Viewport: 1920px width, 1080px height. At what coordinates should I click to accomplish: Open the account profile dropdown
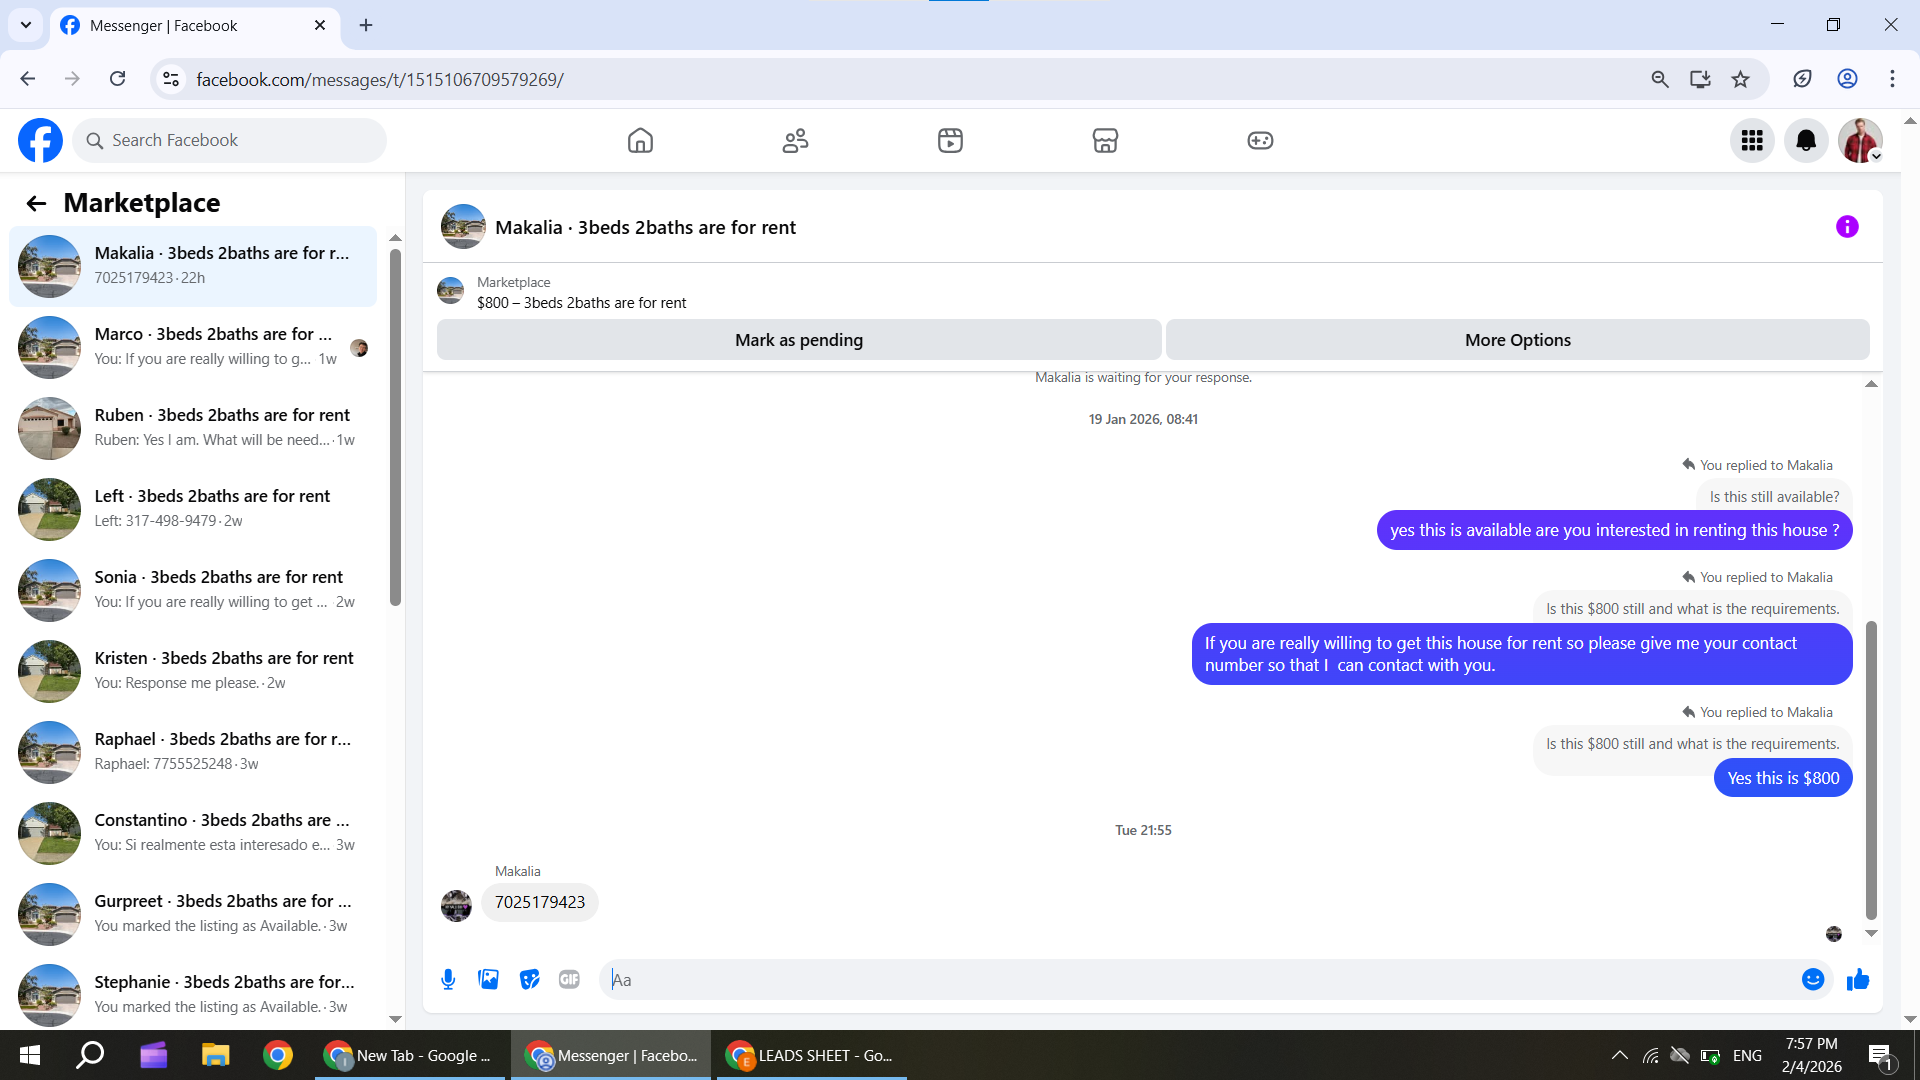pyautogui.click(x=1860, y=141)
